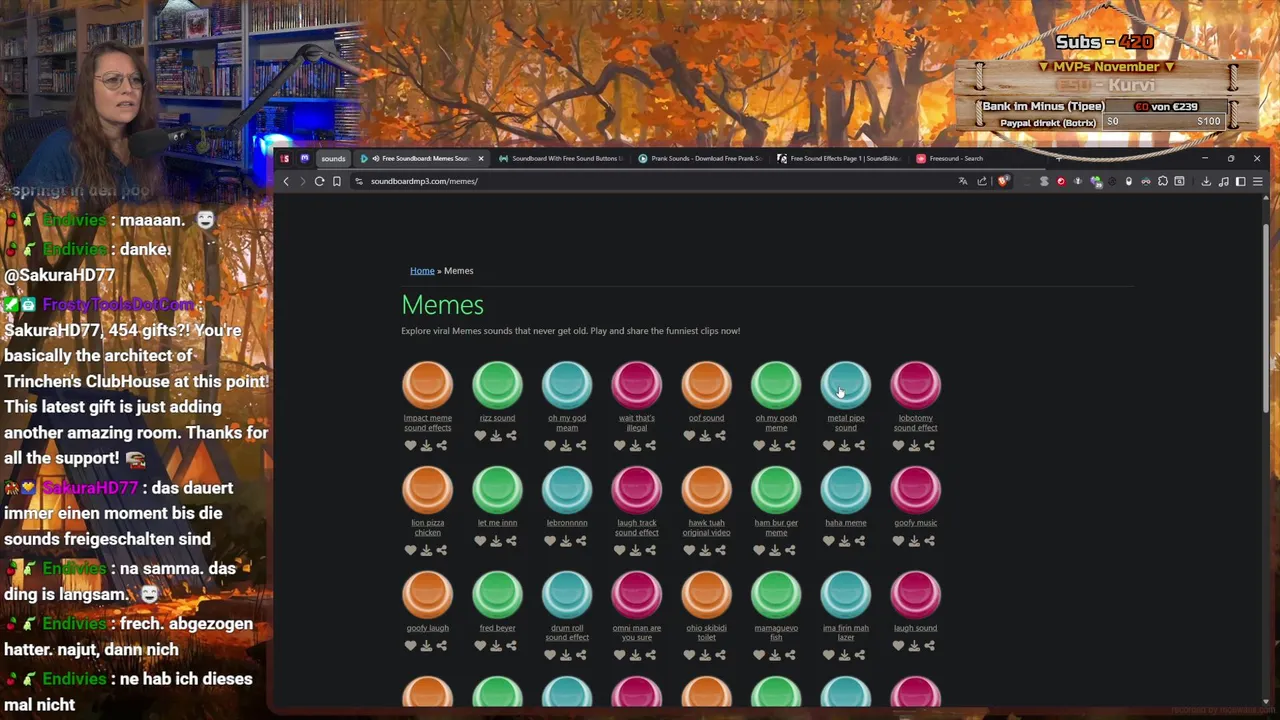Viewport: 1280px width, 720px height.
Task: Favorite the rizz sound with heart icon
Action: tap(480, 436)
